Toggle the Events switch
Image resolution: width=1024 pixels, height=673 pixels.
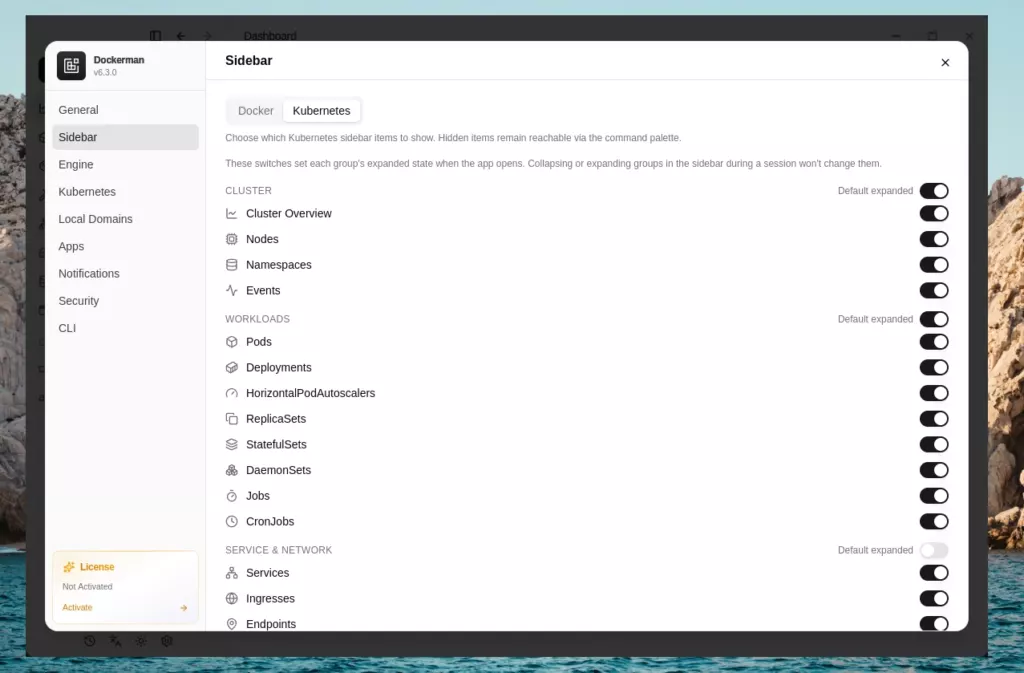934,290
